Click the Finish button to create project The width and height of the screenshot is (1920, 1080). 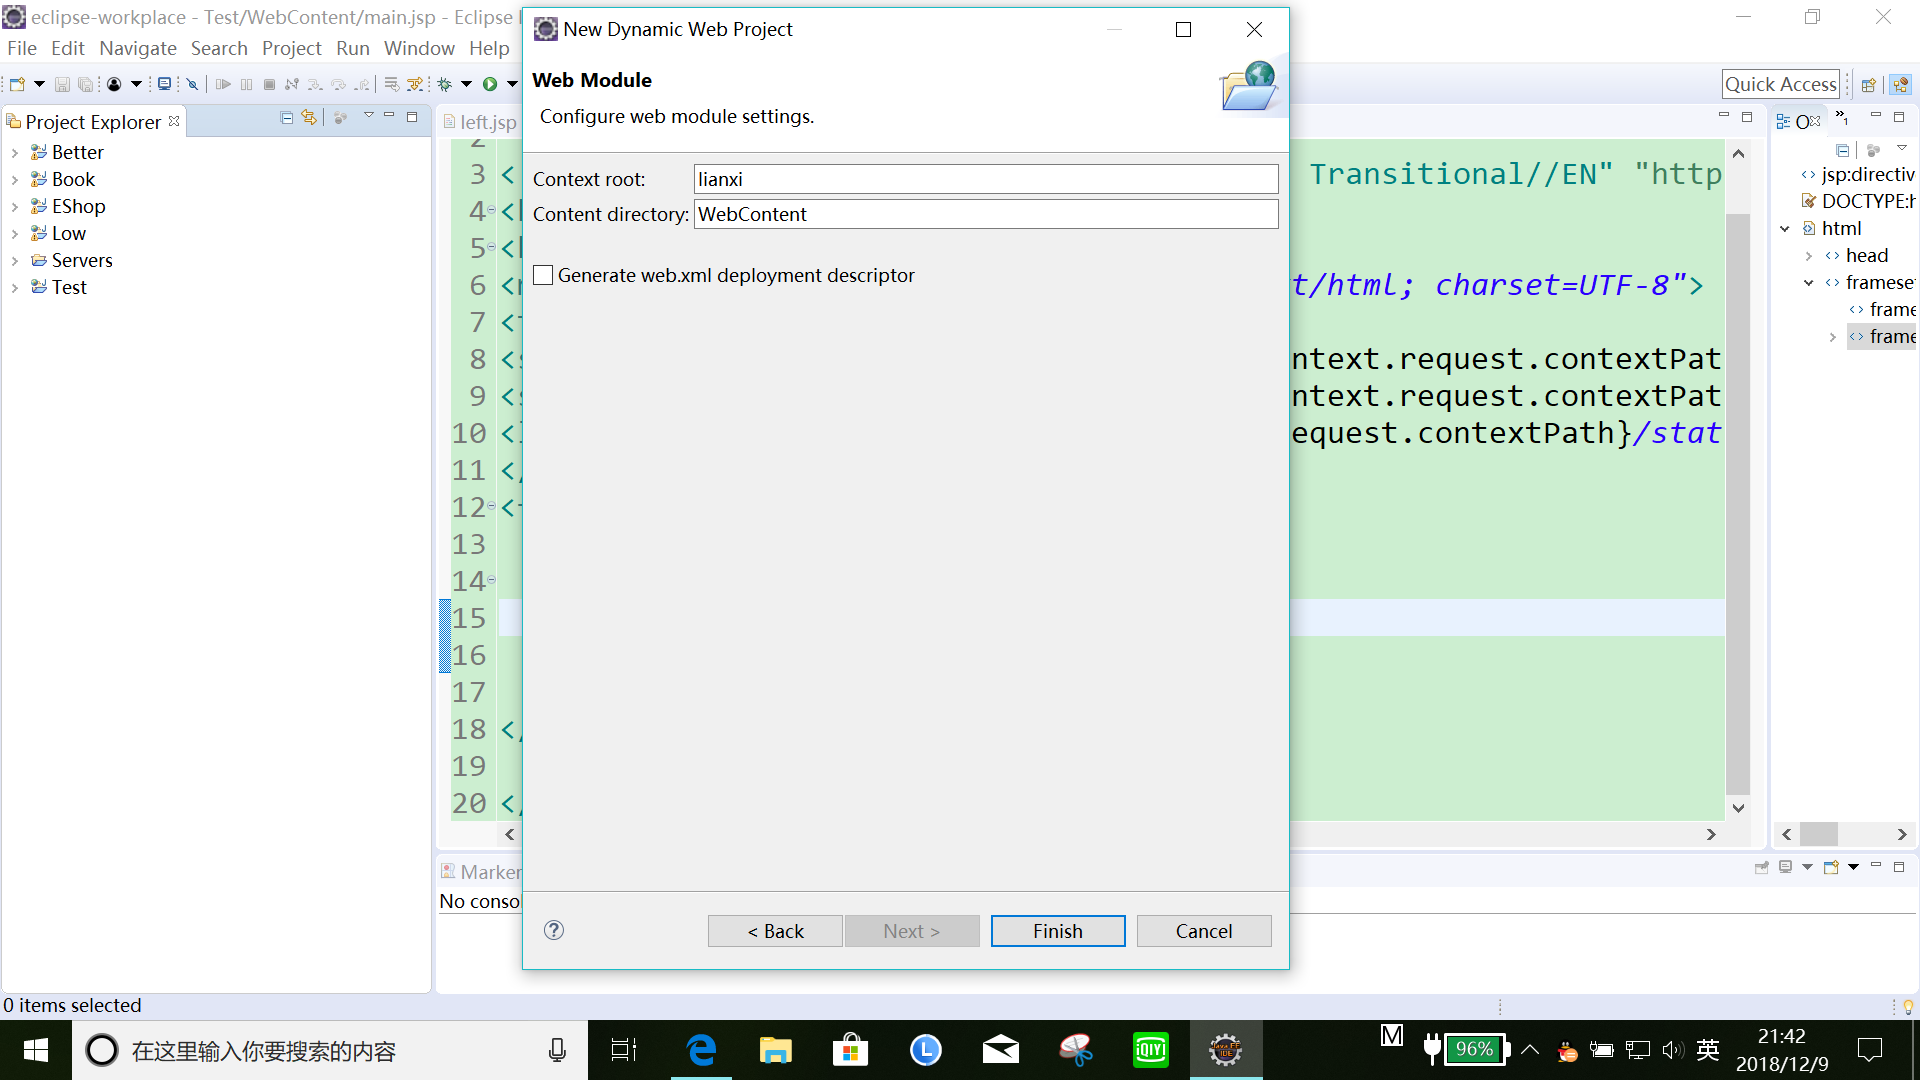[1058, 930]
